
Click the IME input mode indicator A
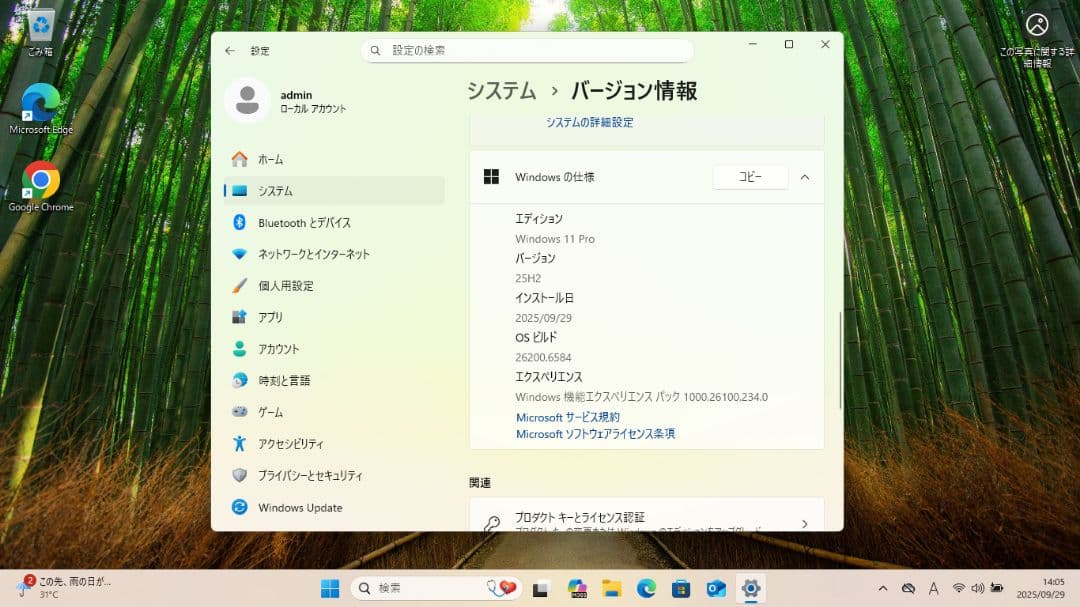tap(933, 588)
